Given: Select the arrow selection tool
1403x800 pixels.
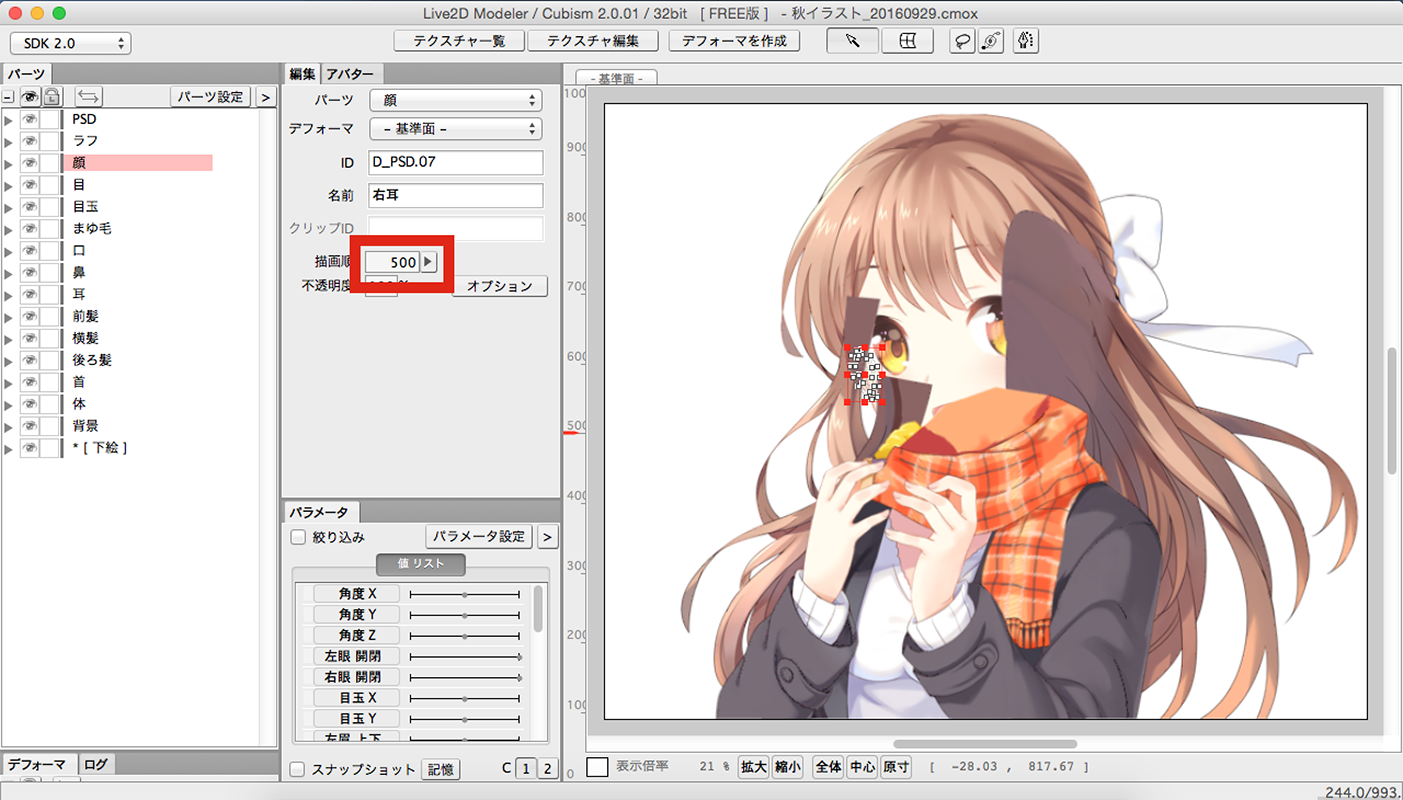Looking at the screenshot, I should click(852, 41).
